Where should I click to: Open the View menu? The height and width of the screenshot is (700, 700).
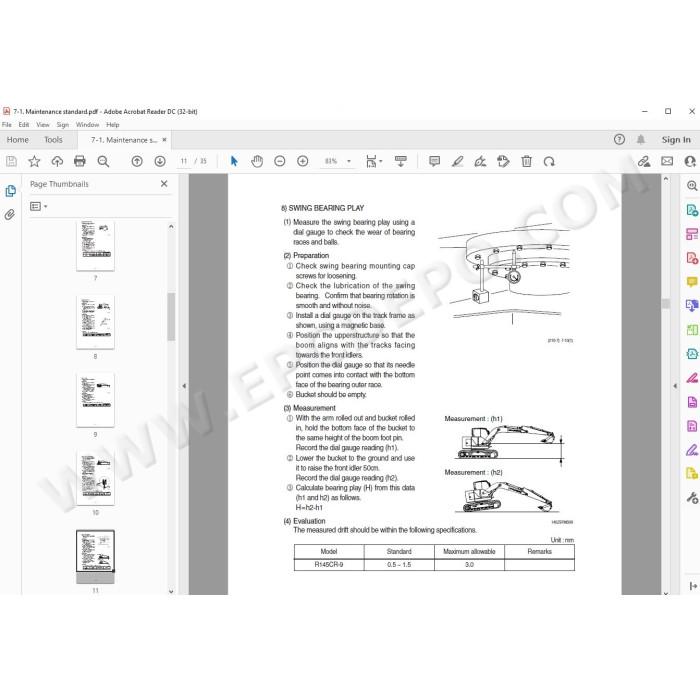43,125
